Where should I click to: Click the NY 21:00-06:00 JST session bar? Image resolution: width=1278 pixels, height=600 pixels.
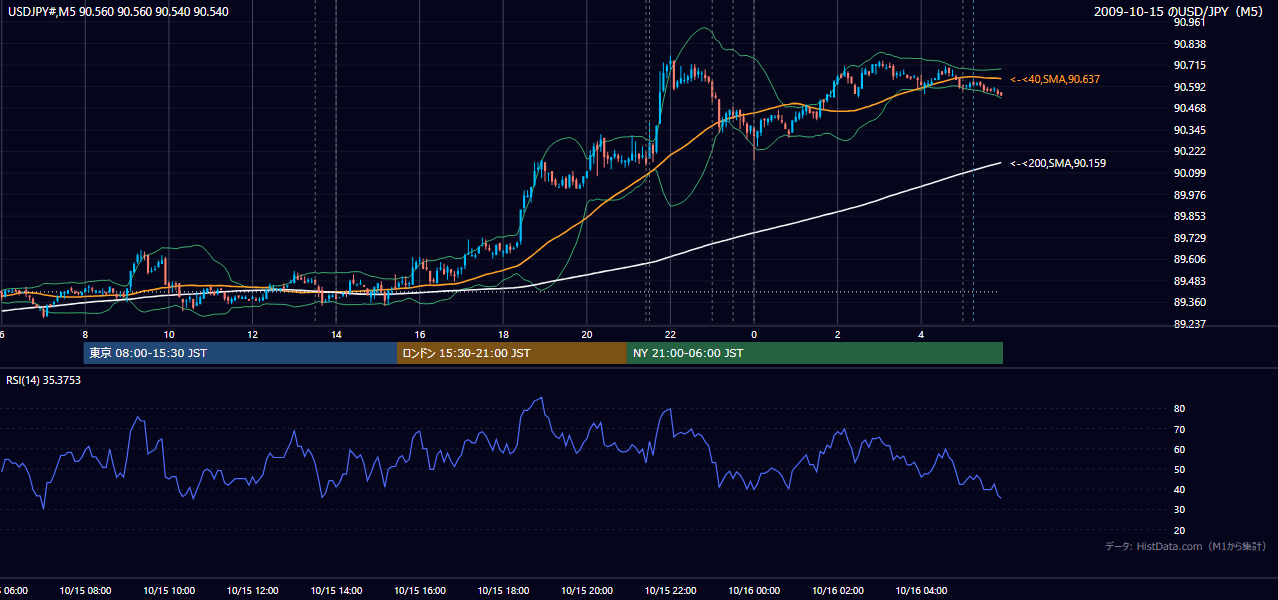pyautogui.click(x=815, y=353)
